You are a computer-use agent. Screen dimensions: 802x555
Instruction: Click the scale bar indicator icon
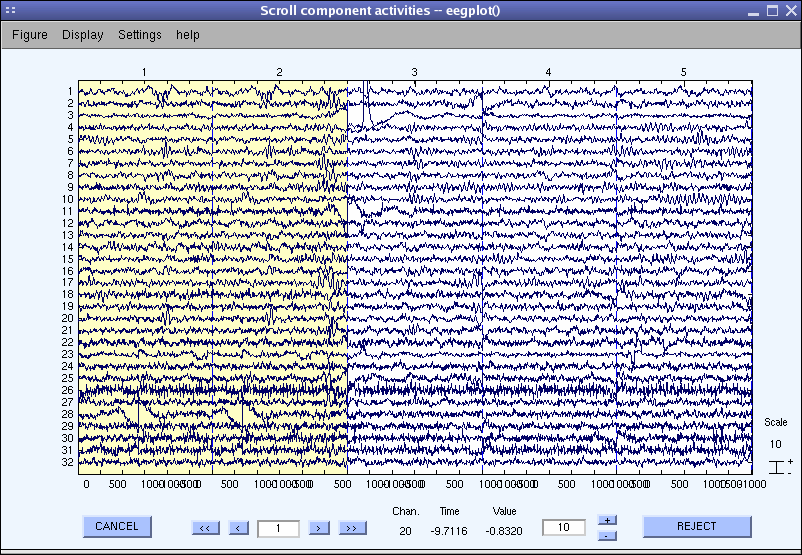(x=777, y=466)
